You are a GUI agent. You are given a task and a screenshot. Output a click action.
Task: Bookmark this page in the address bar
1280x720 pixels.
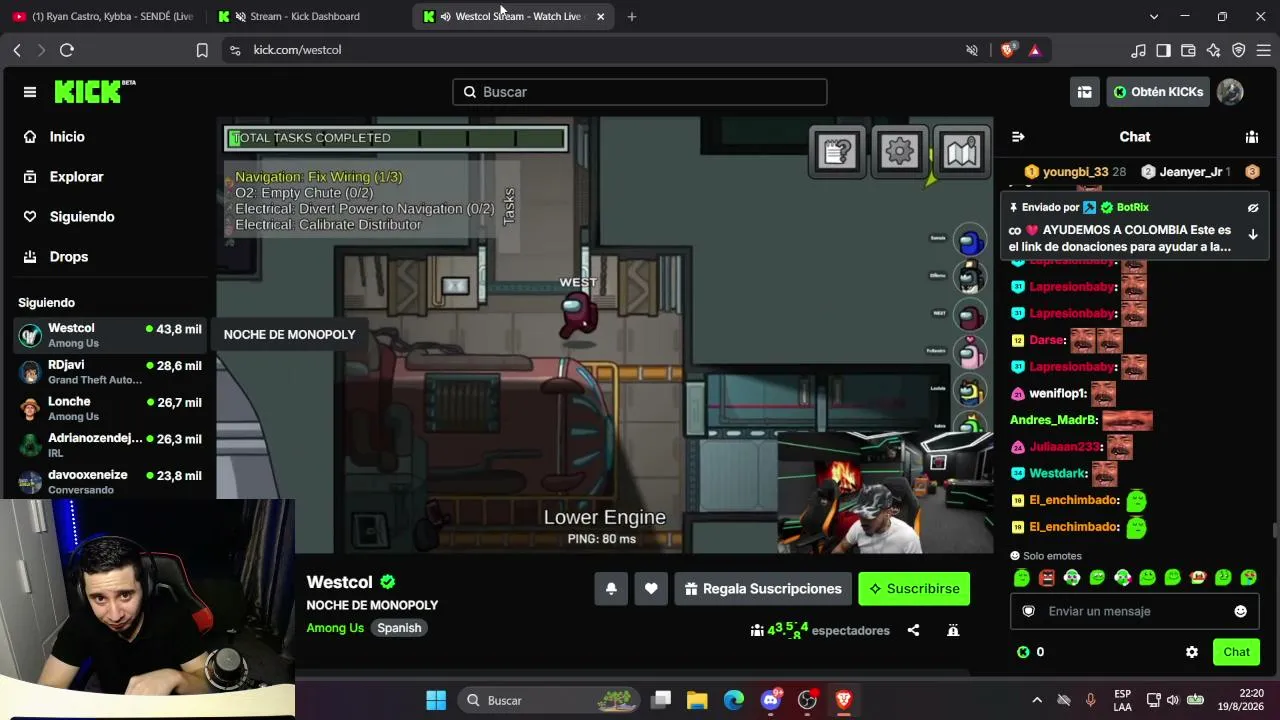(x=202, y=50)
